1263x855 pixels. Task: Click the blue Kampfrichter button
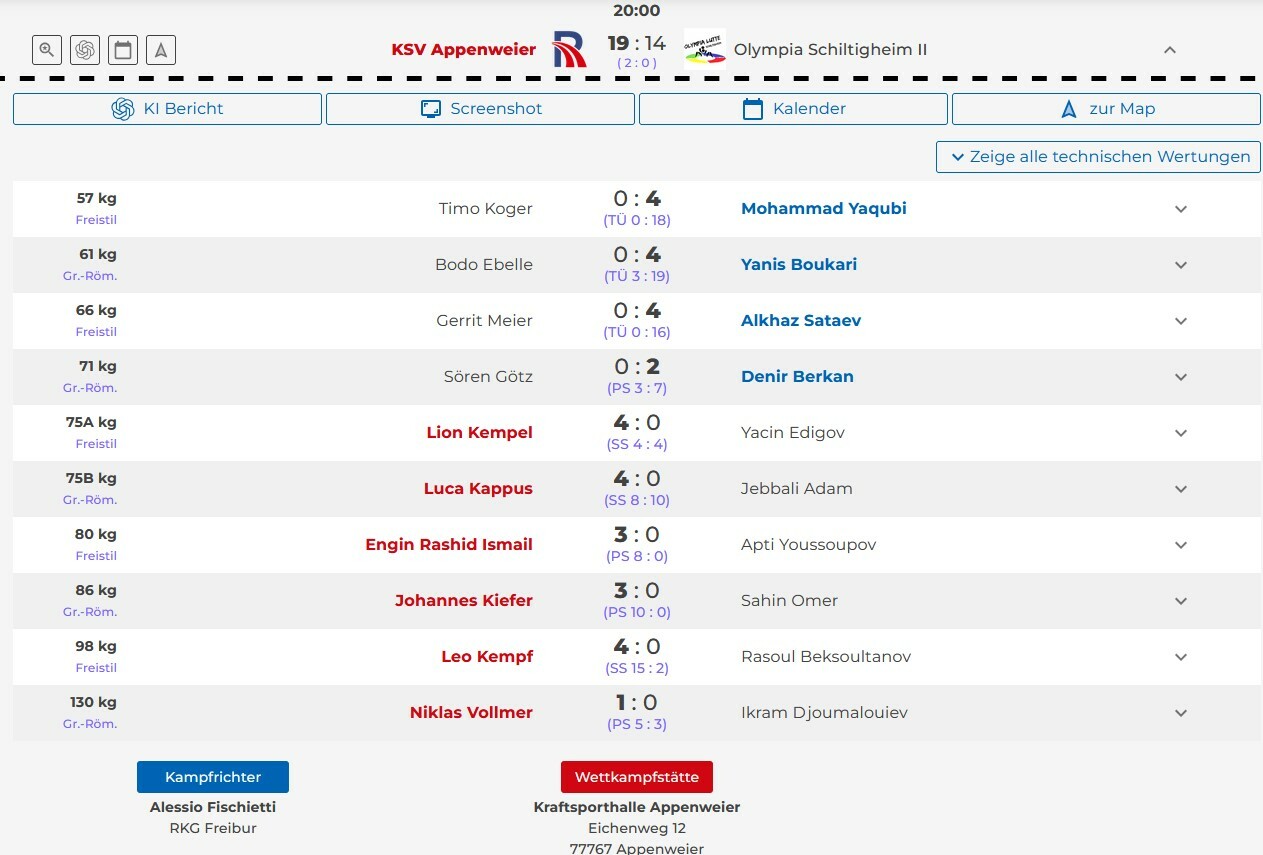(x=213, y=777)
